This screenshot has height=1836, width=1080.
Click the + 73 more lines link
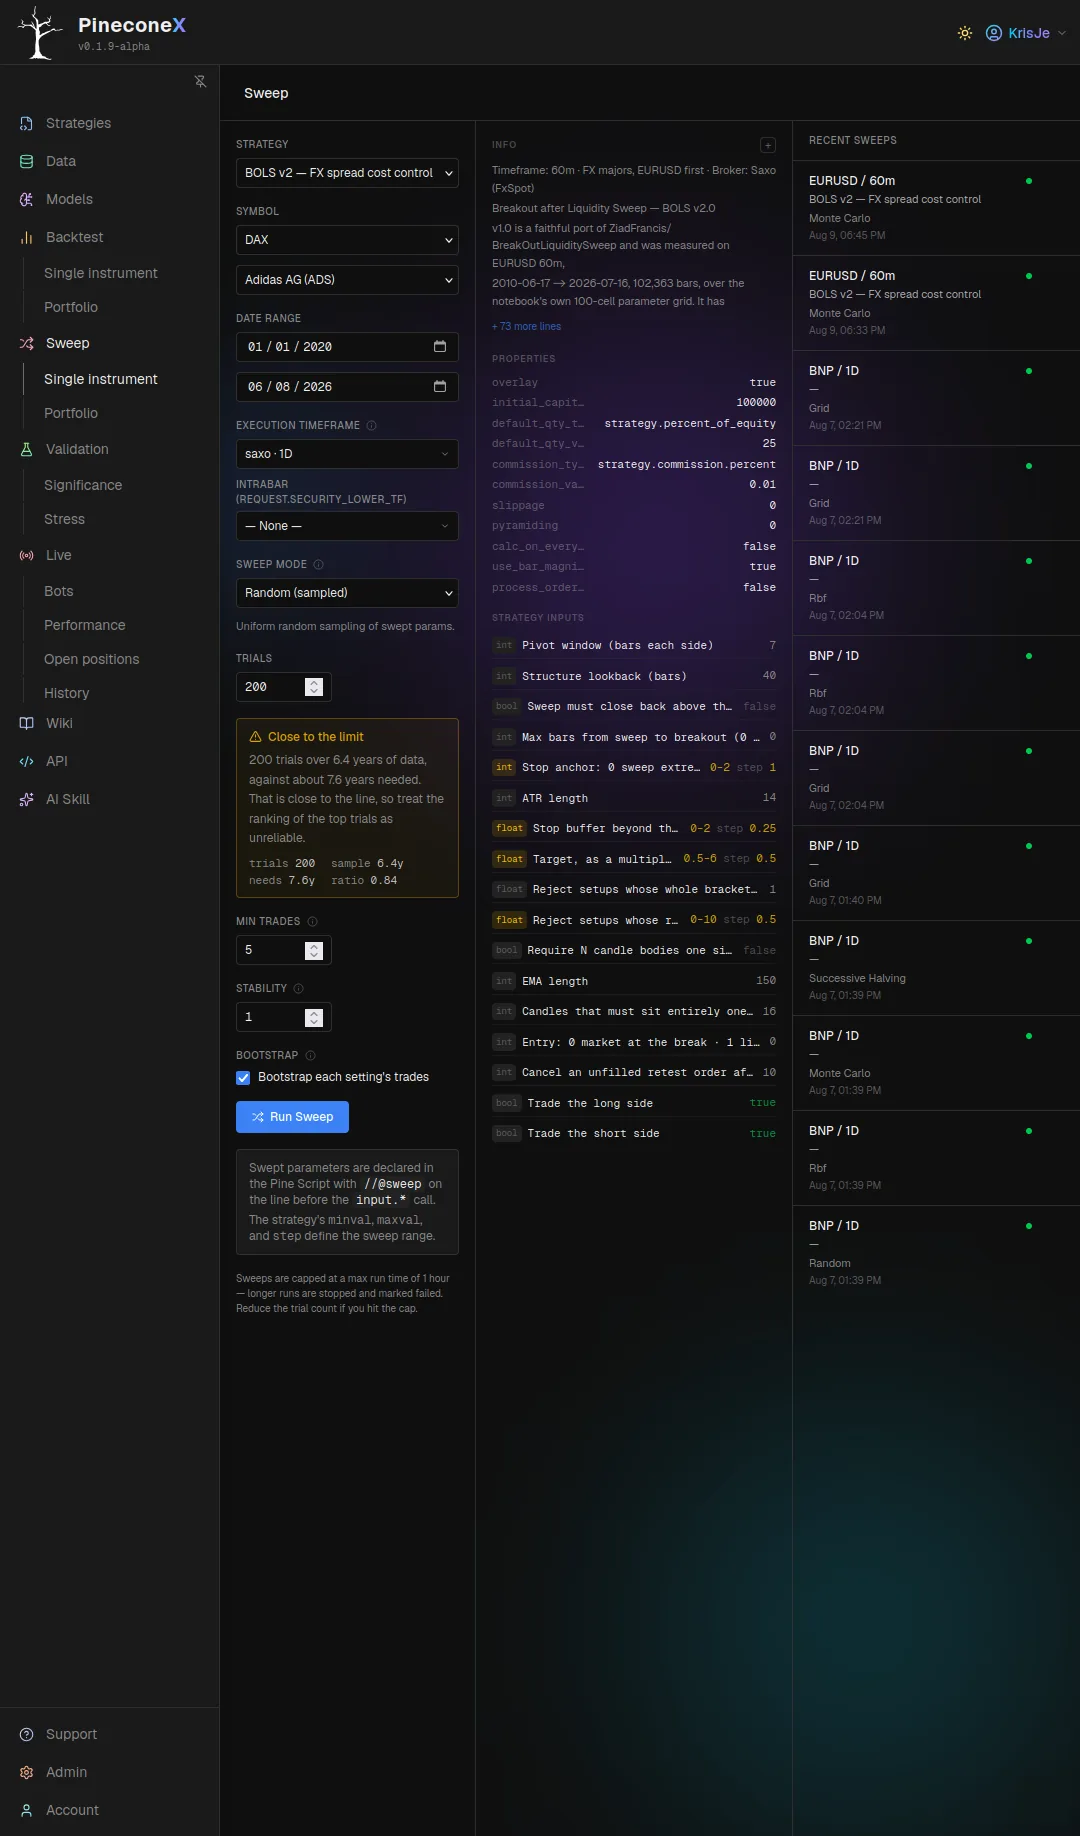[526, 326]
